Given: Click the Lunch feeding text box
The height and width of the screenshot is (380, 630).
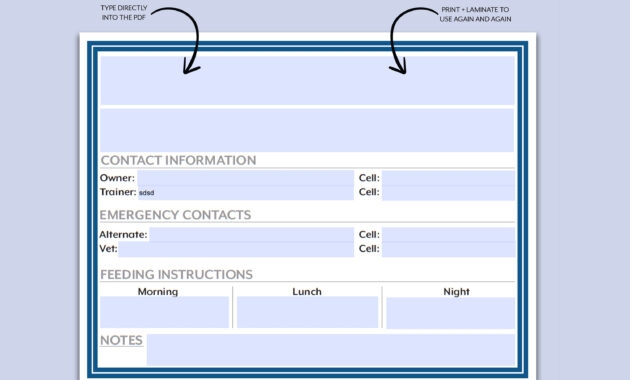Looking at the screenshot, I should coord(307,312).
